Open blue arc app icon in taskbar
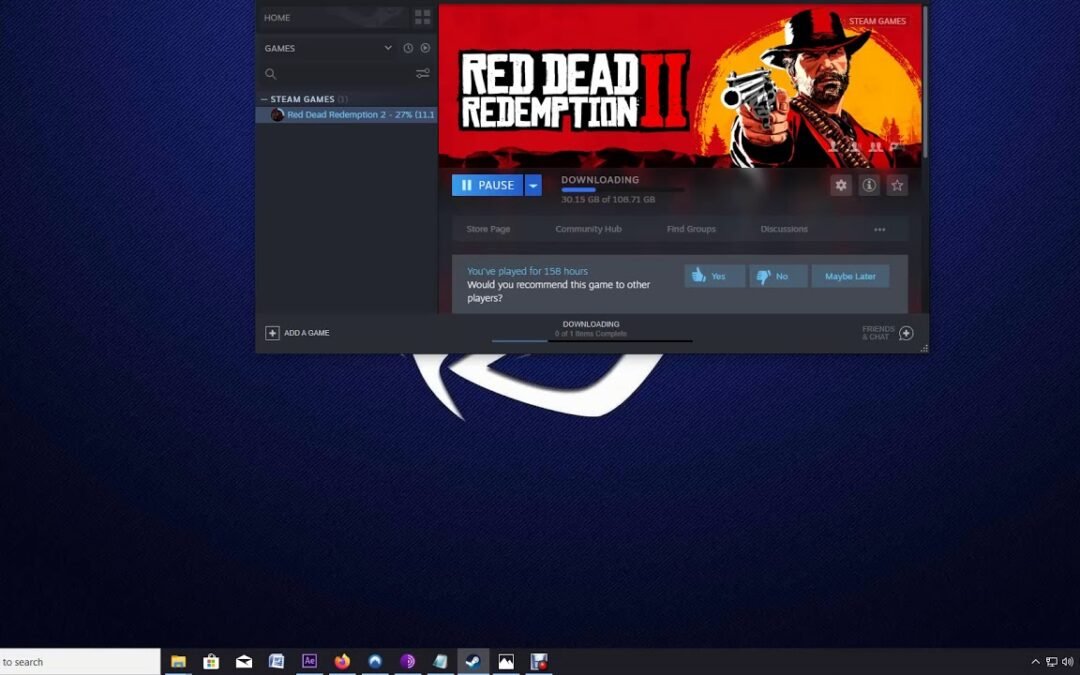The width and height of the screenshot is (1080, 675). tap(375, 662)
